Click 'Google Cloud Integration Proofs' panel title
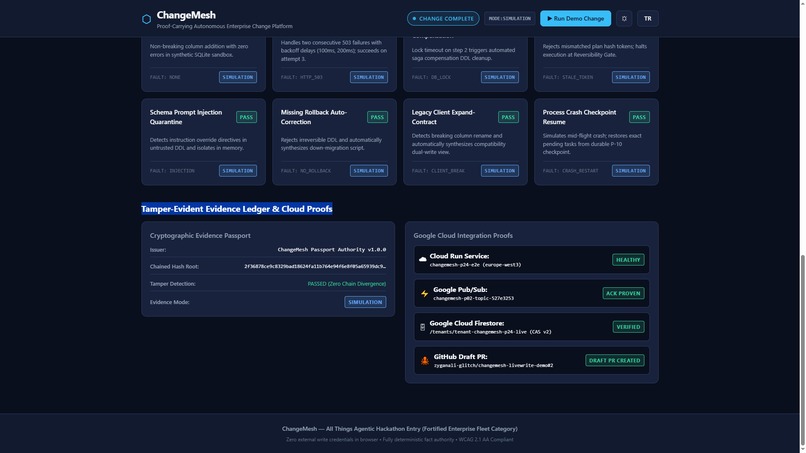 463,235
